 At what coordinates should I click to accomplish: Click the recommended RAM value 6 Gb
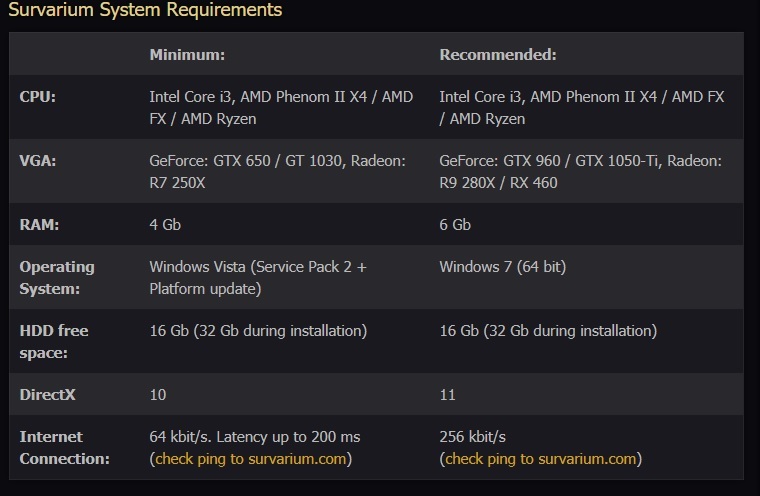pos(455,225)
